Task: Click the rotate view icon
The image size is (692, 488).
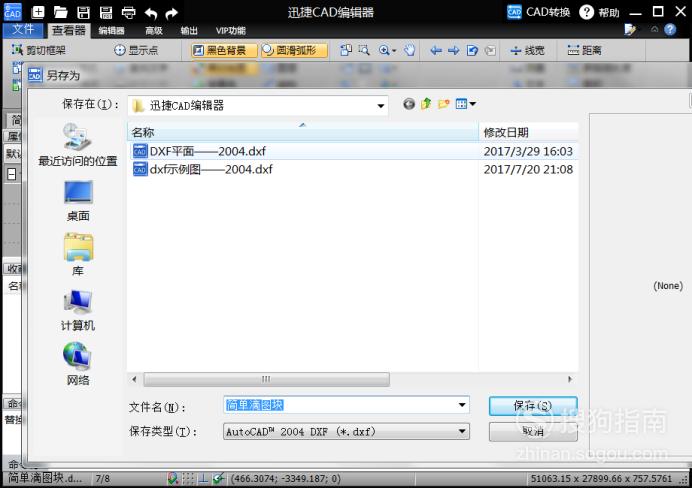Action: tap(472, 50)
